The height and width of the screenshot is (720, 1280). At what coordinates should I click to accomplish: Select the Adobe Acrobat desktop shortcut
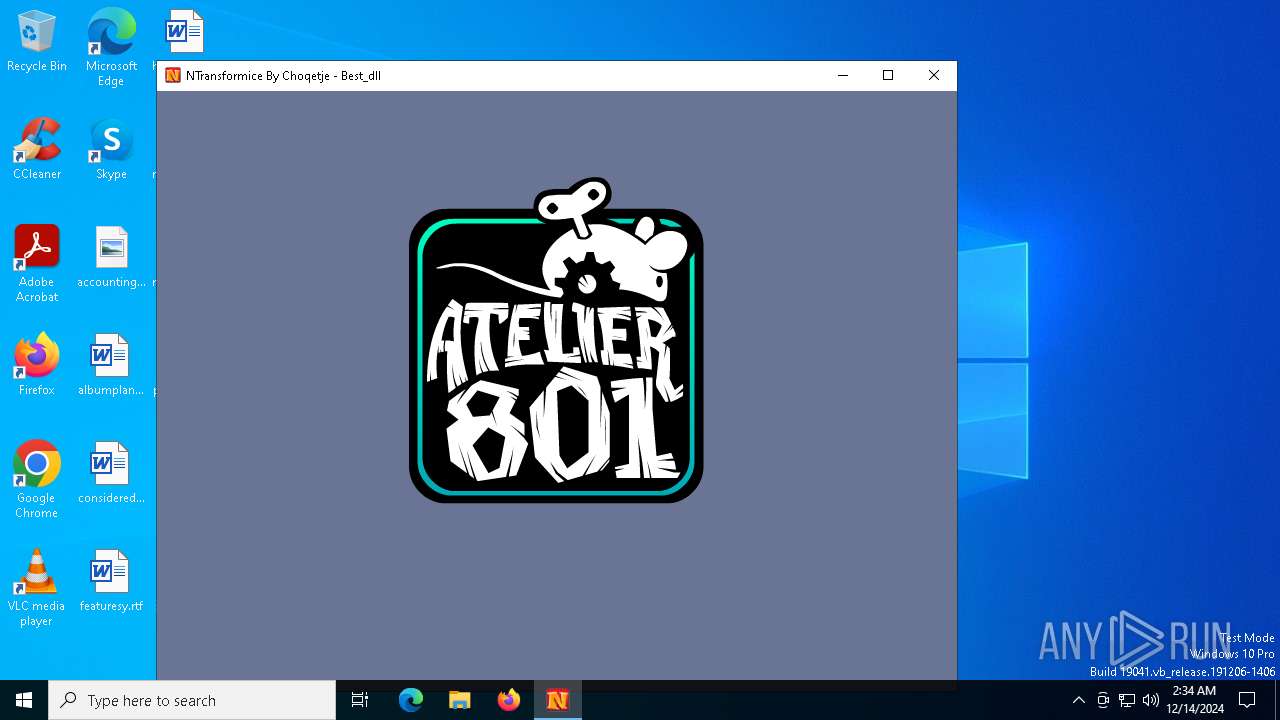point(37,264)
